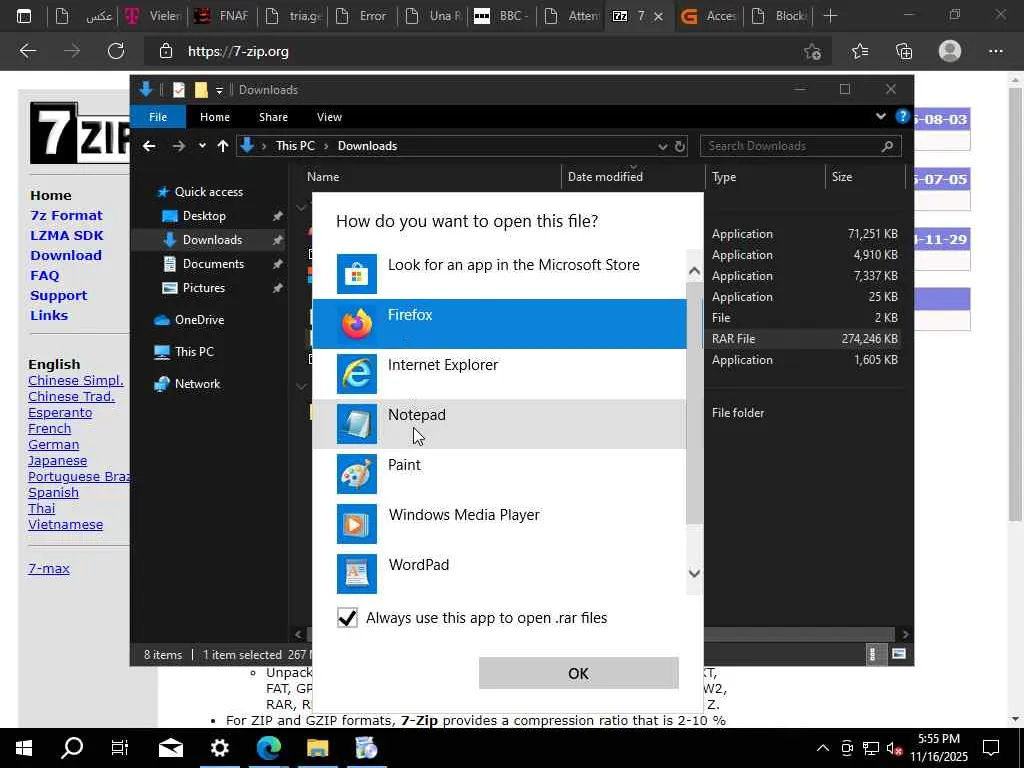Viewport: 1024px width, 768px height.
Task: Open the 7z Format link on 7-zip page
Action: [67, 216]
